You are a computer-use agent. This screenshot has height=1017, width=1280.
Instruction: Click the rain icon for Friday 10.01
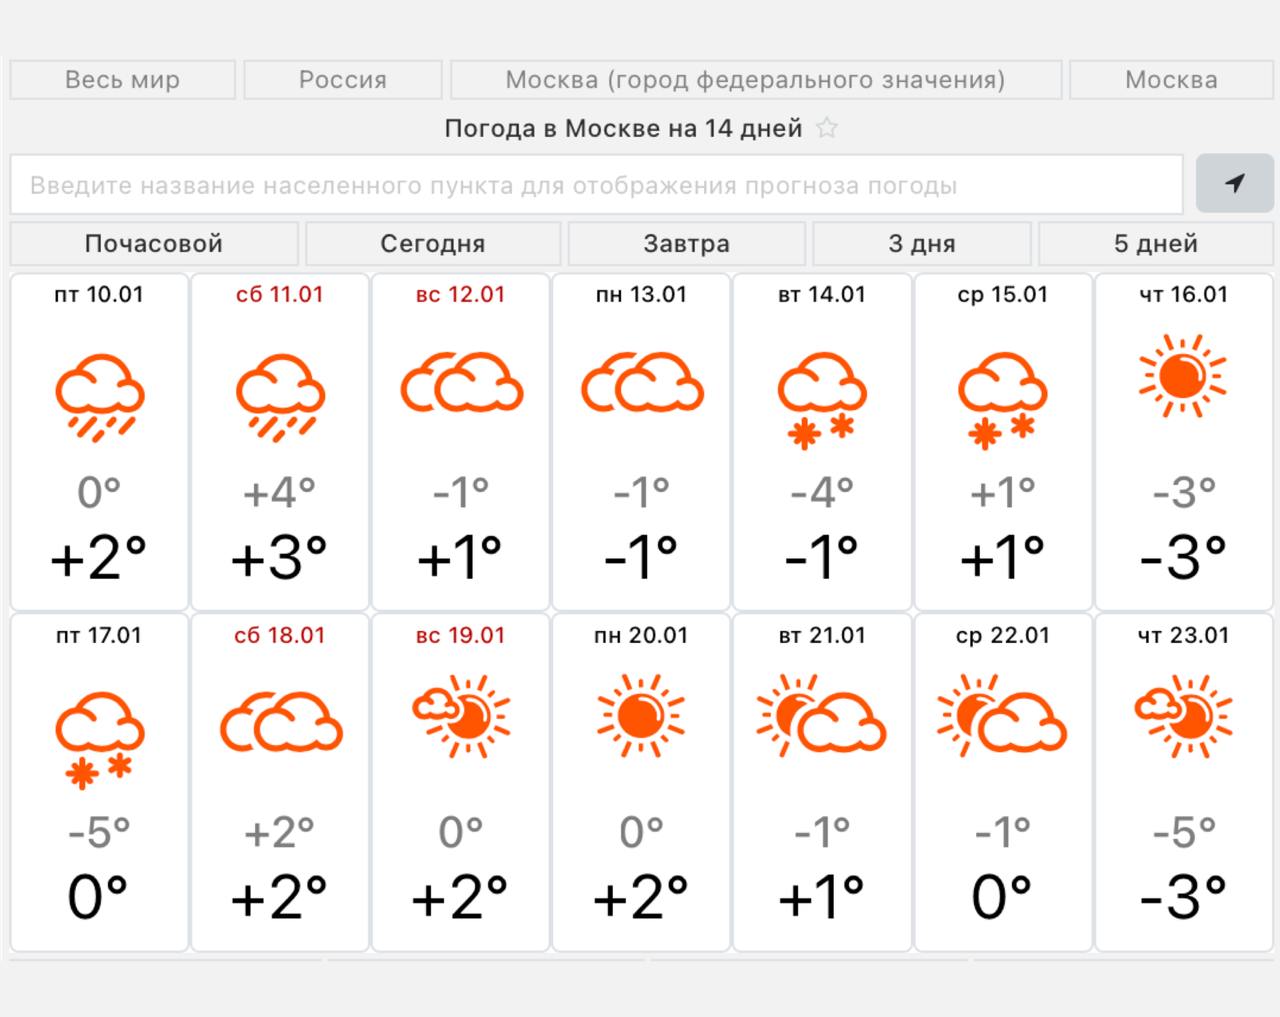[100, 397]
